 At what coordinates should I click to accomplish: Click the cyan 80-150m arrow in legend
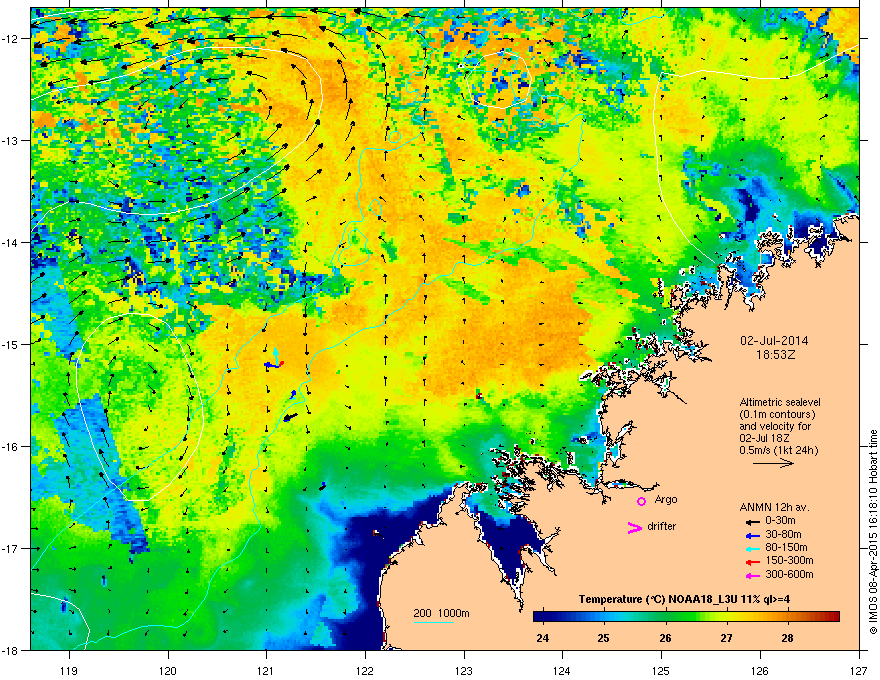752,548
